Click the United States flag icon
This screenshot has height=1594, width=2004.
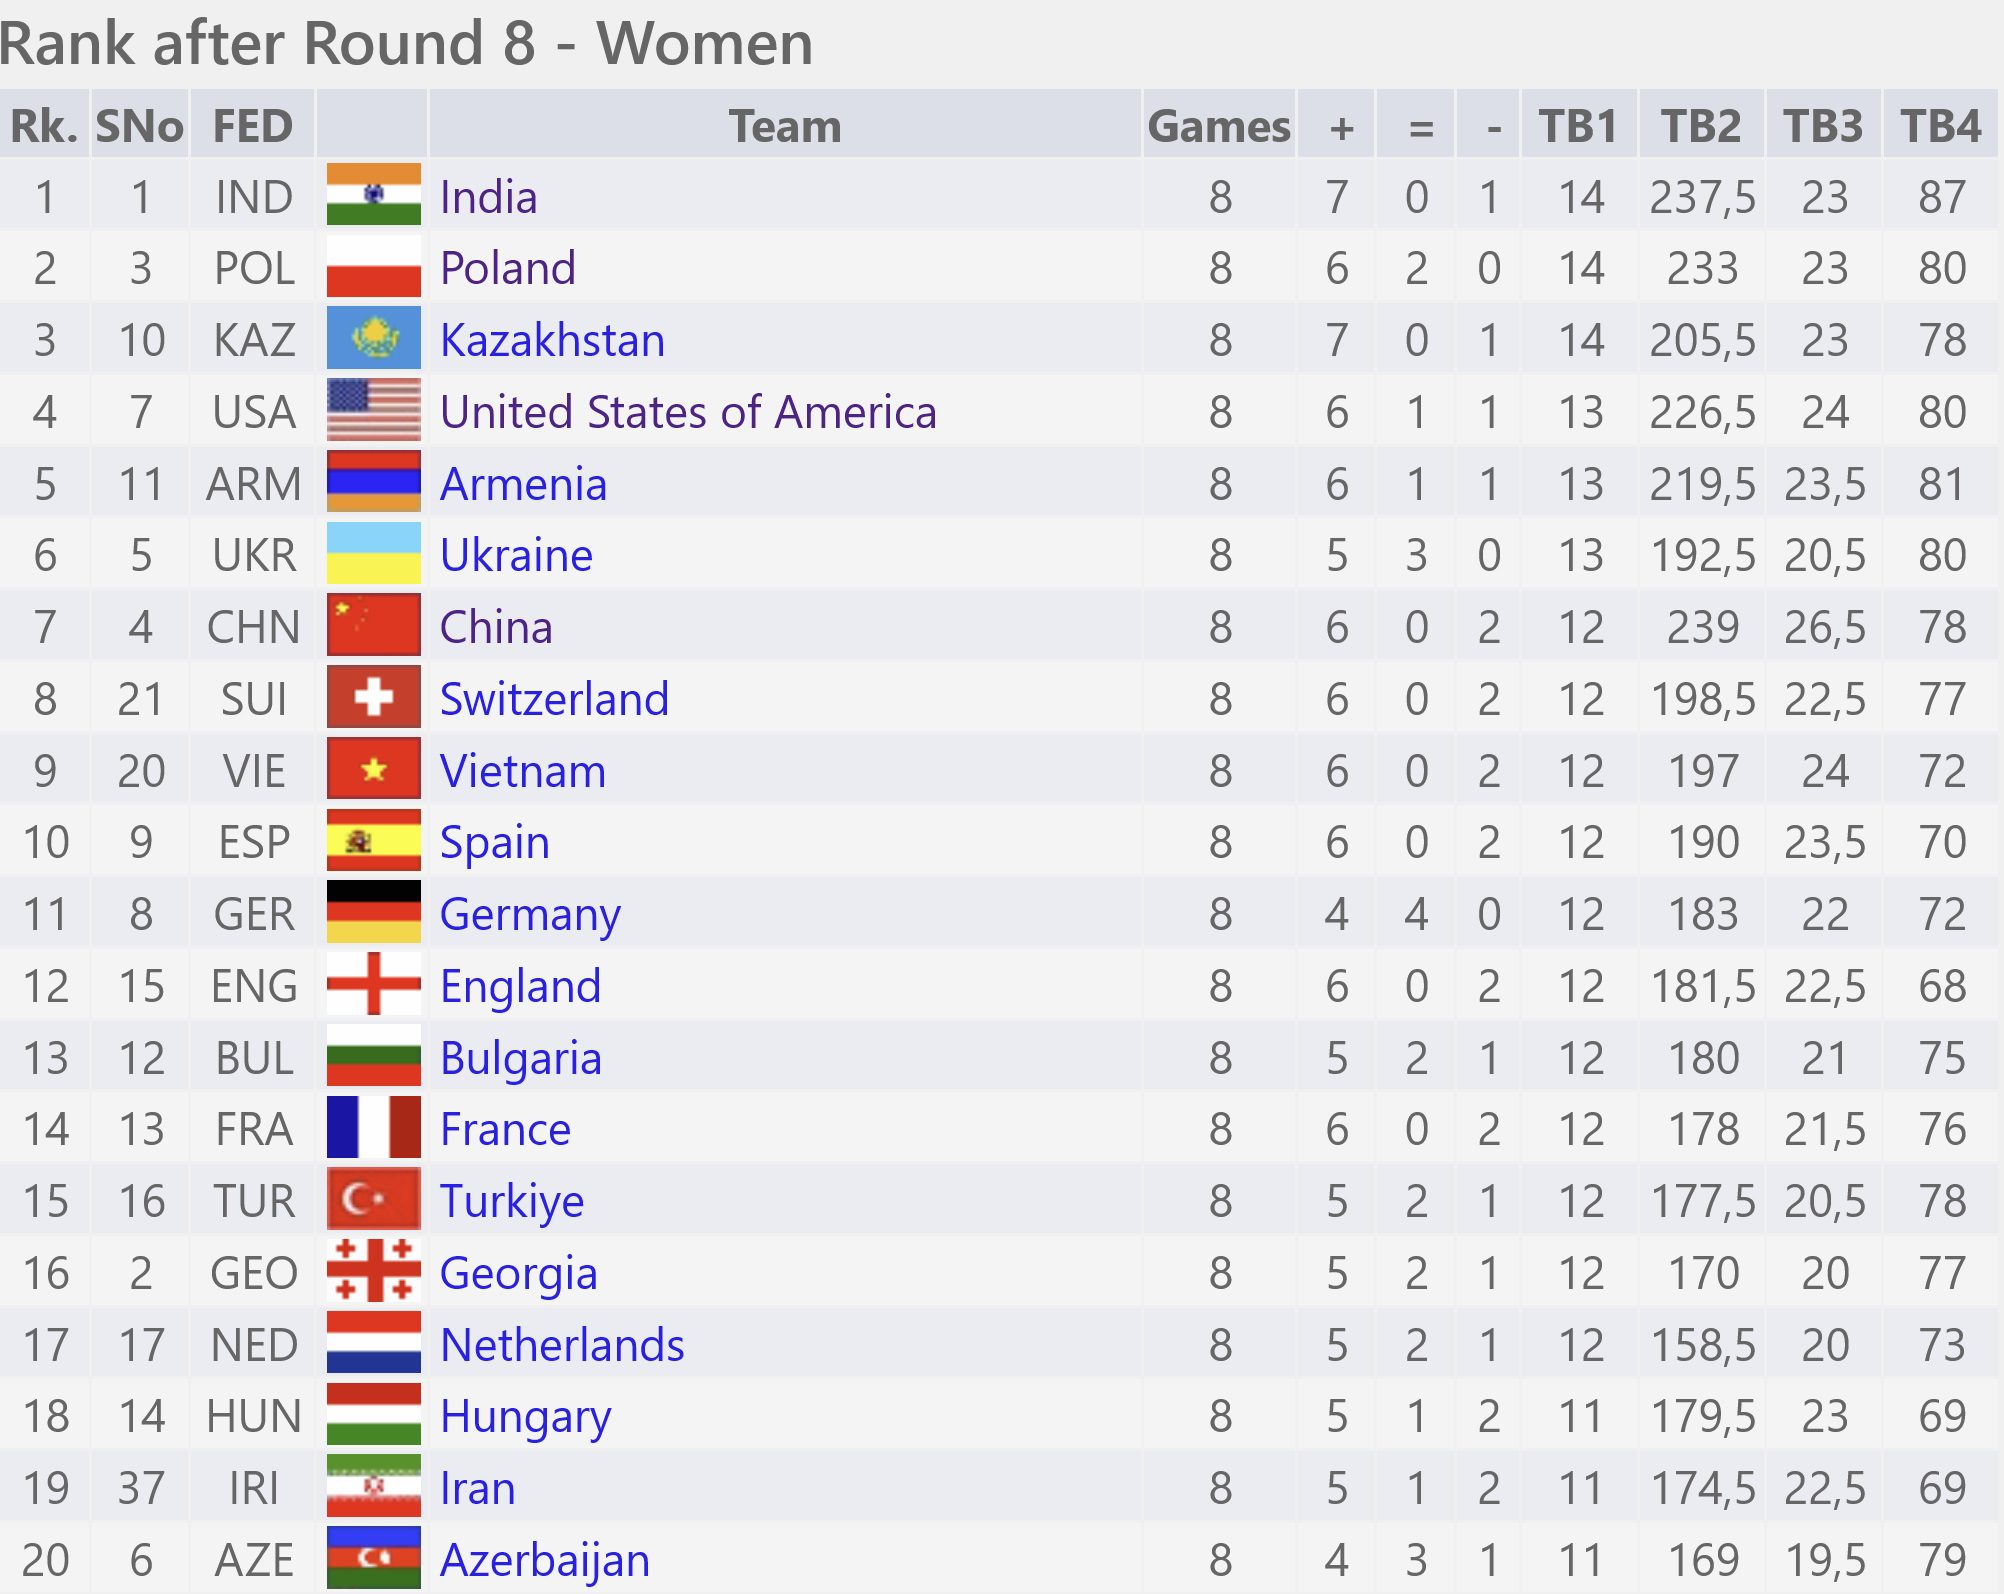(x=373, y=411)
